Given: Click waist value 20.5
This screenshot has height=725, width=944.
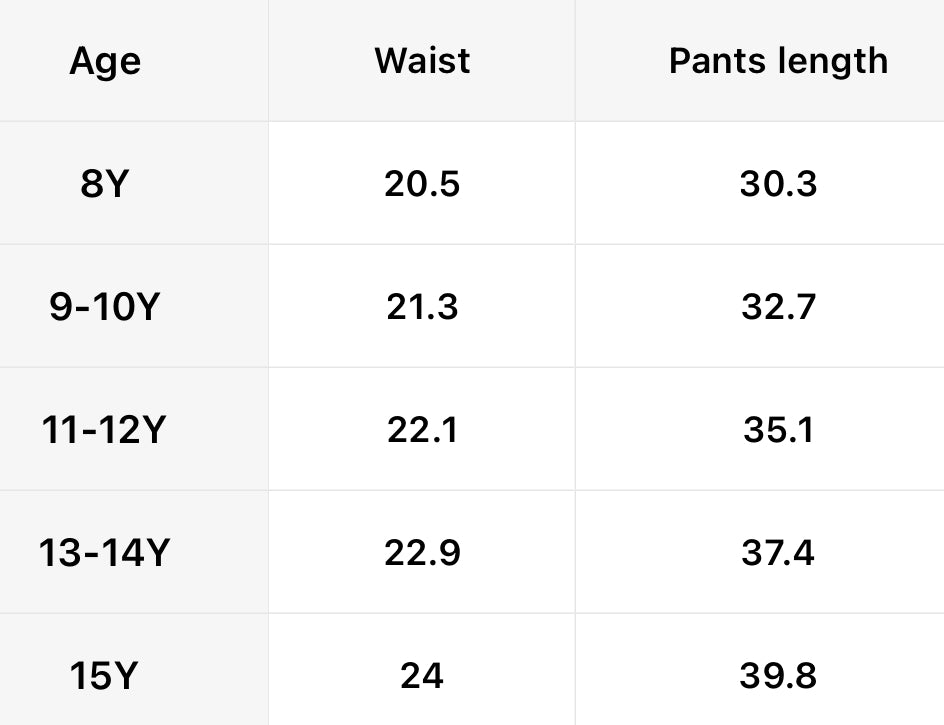Looking at the screenshot, I should click(422, 184).
